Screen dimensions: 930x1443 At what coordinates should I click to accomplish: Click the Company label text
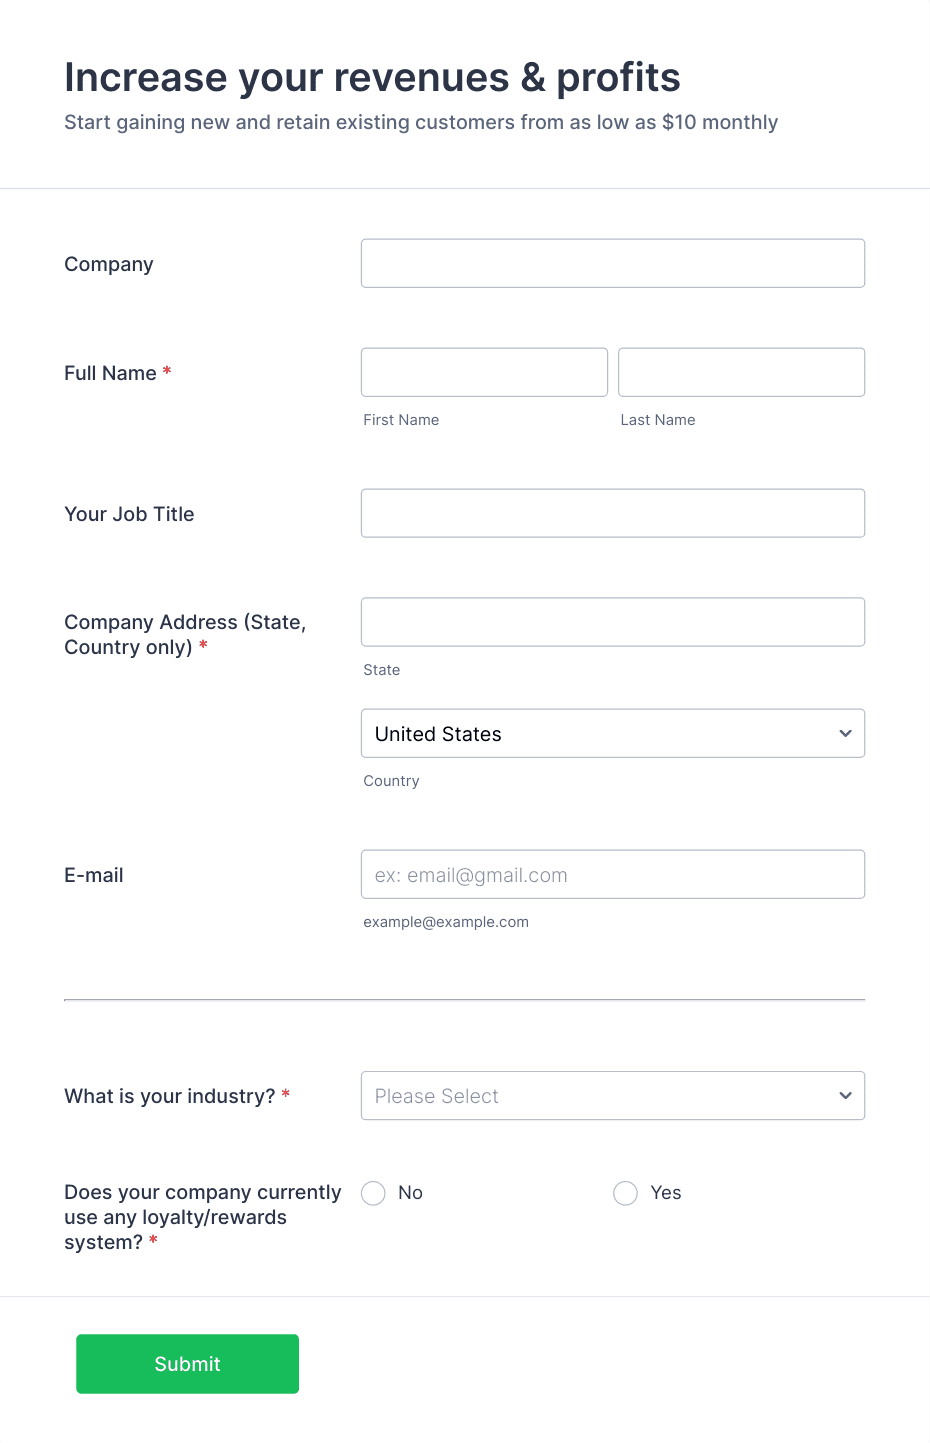click(109, 264)
